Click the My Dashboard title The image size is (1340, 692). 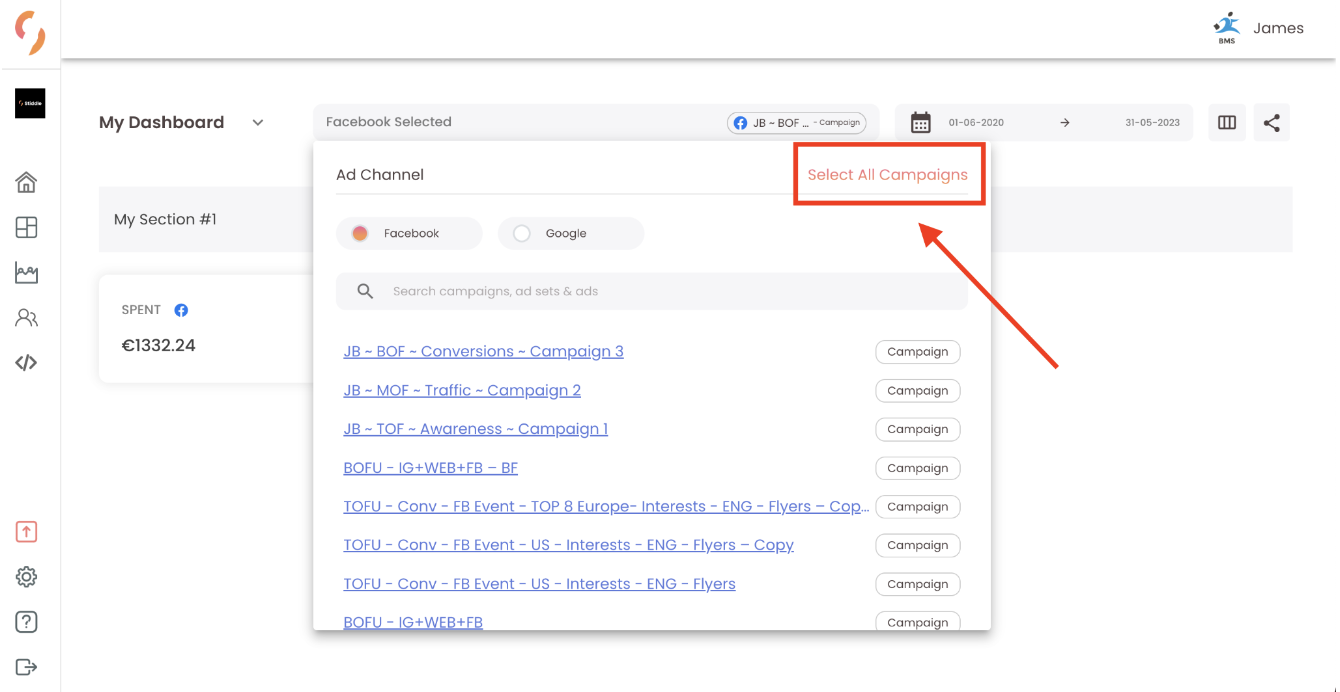(x=162, y=122)
